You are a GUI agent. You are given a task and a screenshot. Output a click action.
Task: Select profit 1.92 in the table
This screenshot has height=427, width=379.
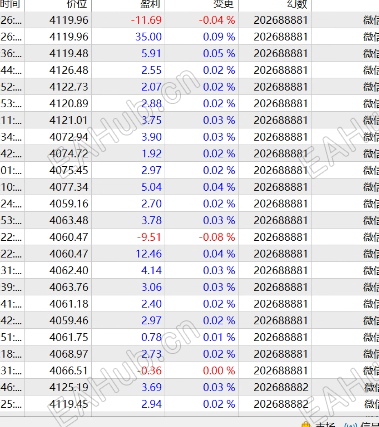coord(151,154)
